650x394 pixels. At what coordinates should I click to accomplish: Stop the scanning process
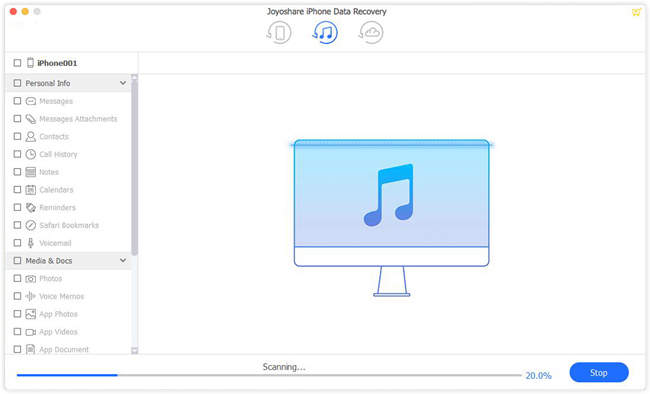tap(599, 373)
